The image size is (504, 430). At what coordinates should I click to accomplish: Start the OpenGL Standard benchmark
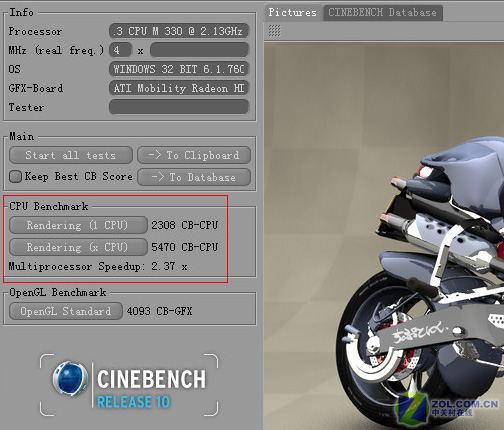[66, 311]
